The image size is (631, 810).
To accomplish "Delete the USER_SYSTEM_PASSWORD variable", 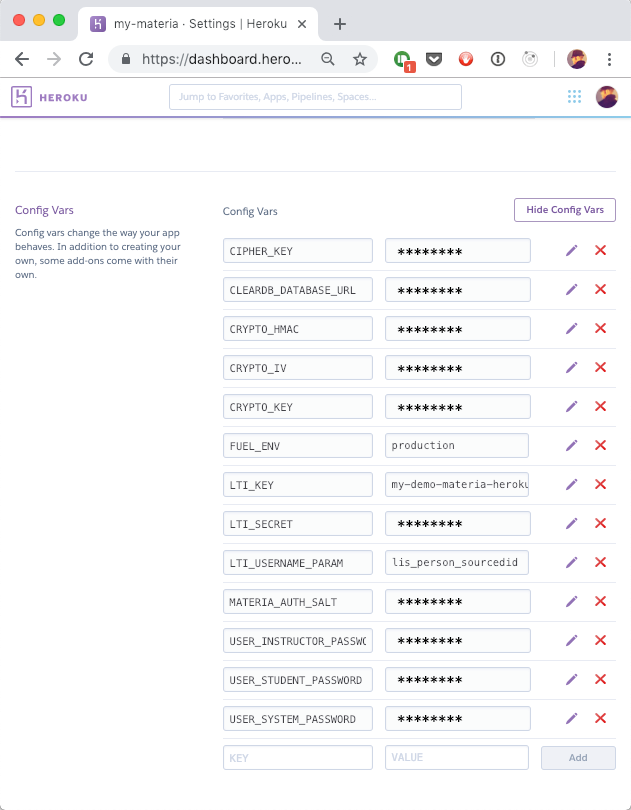I will (x=600, y=719).
